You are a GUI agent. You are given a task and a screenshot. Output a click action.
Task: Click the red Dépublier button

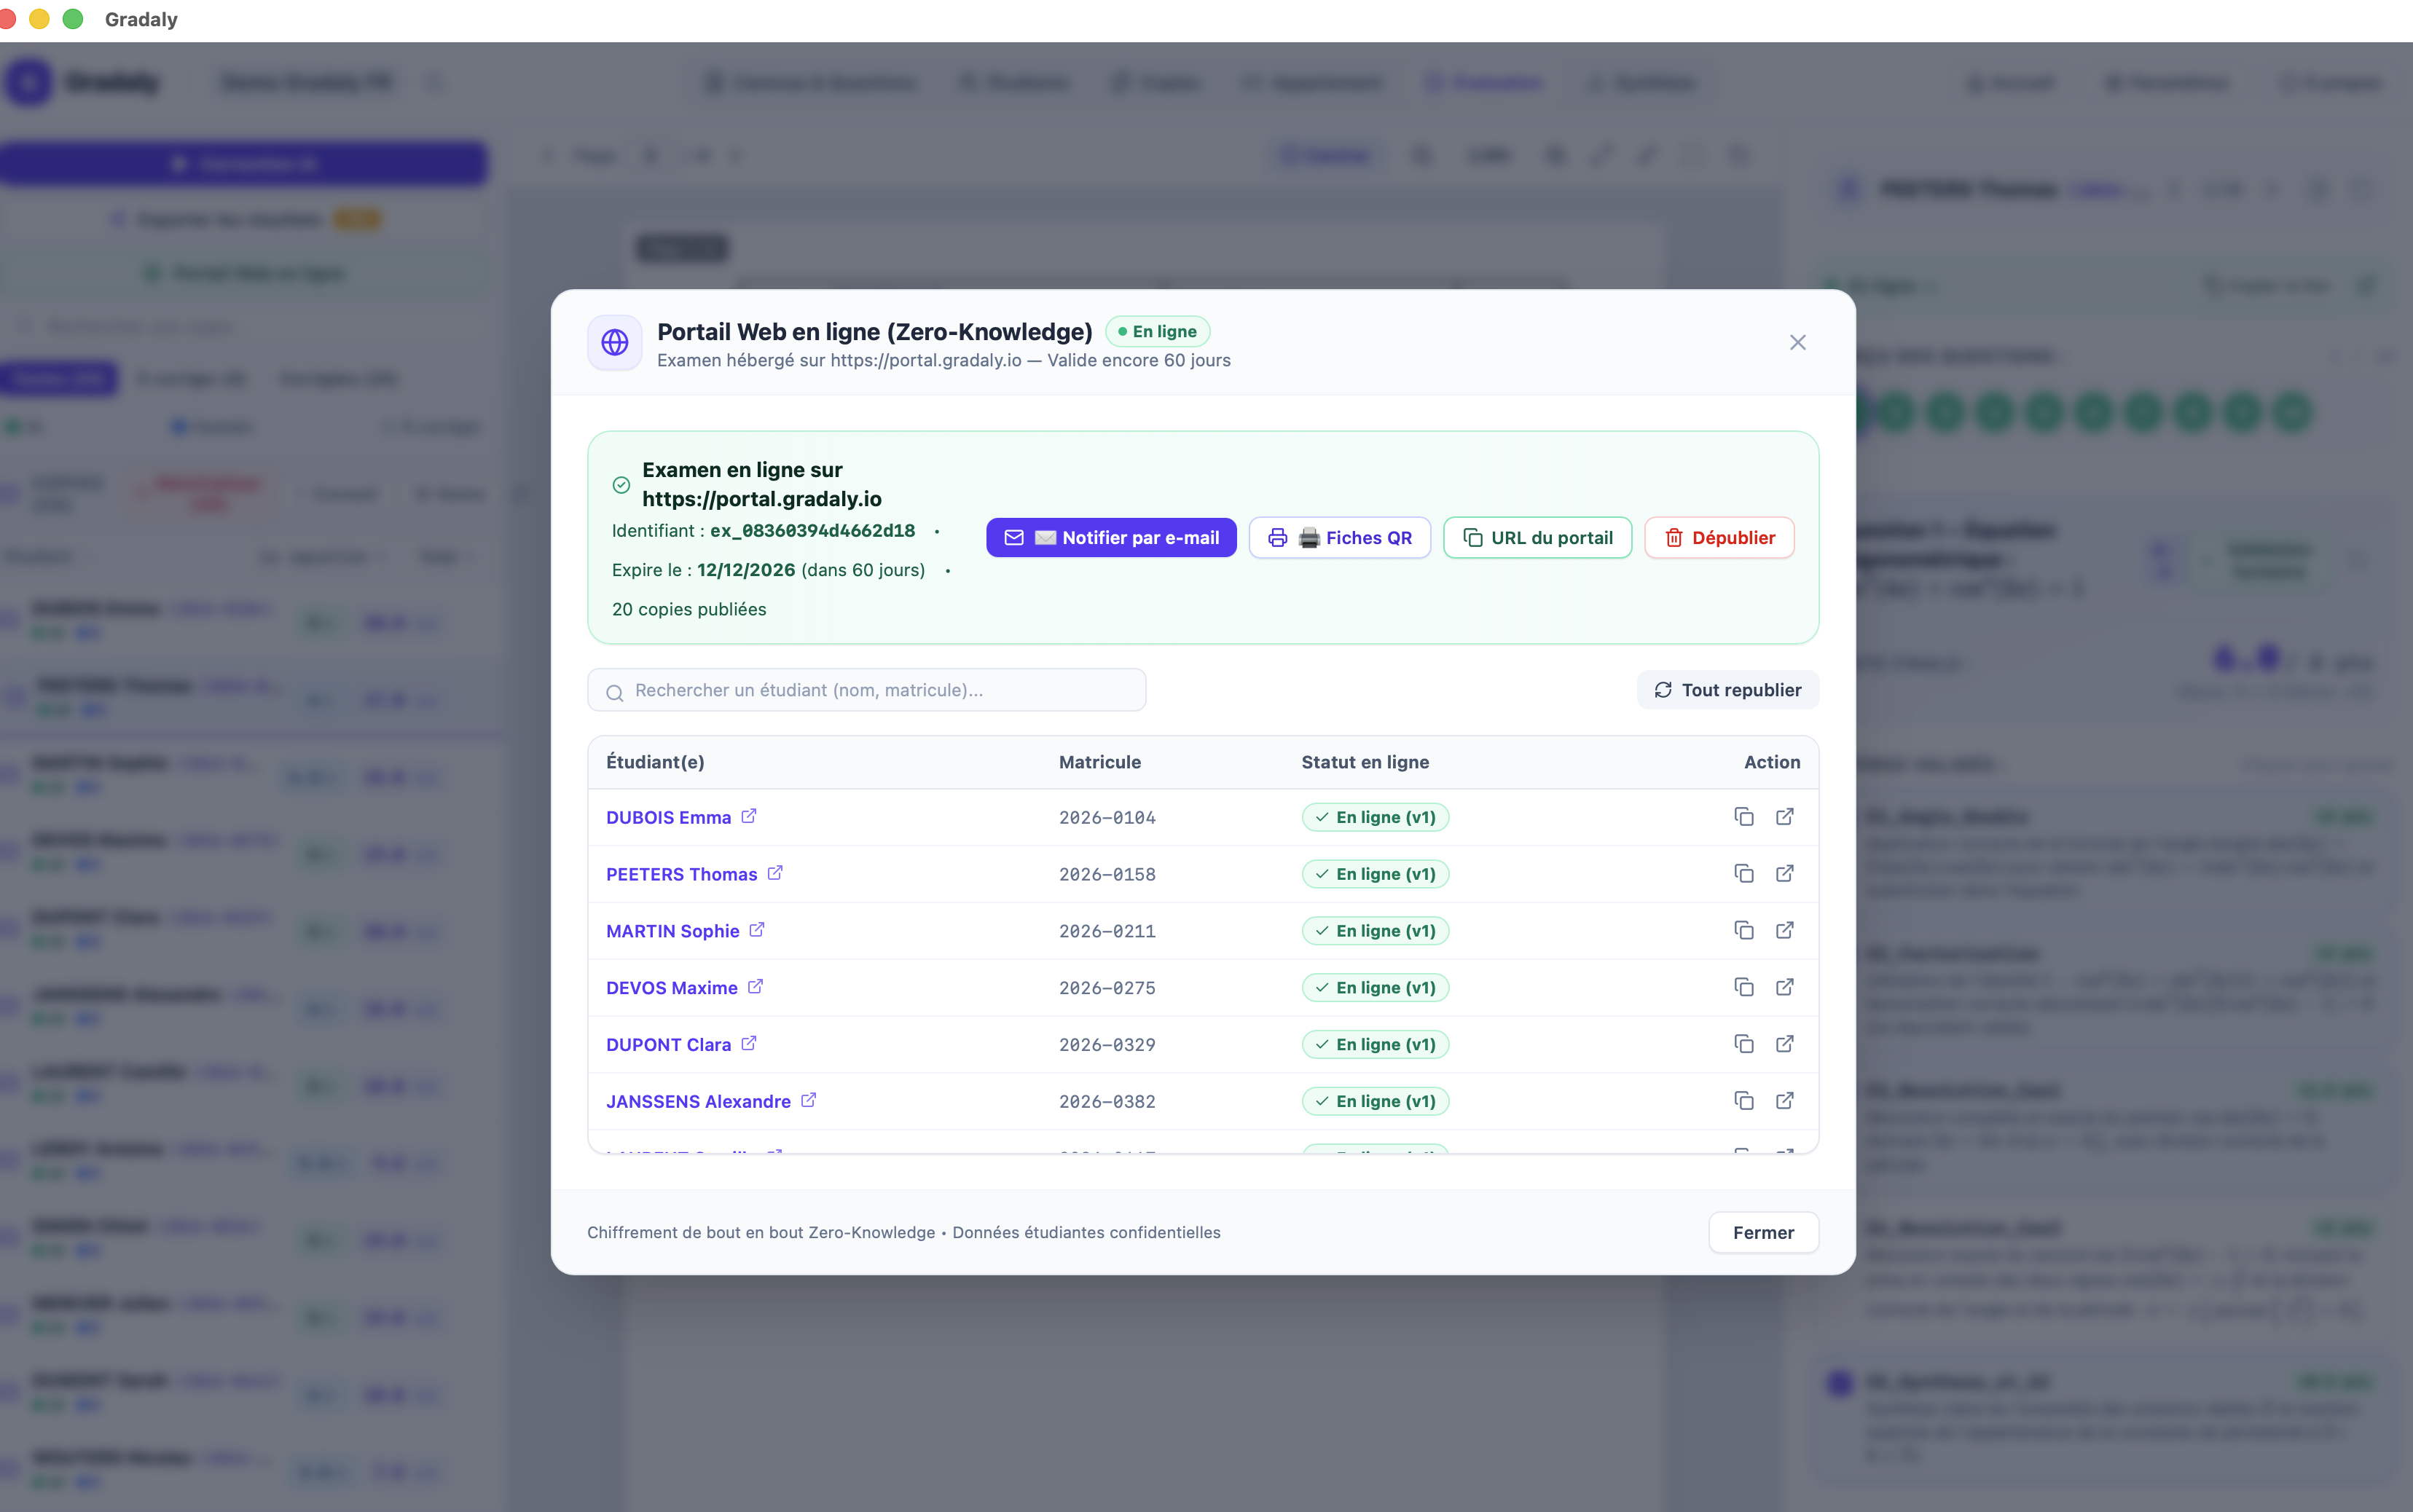(1719, 538)
